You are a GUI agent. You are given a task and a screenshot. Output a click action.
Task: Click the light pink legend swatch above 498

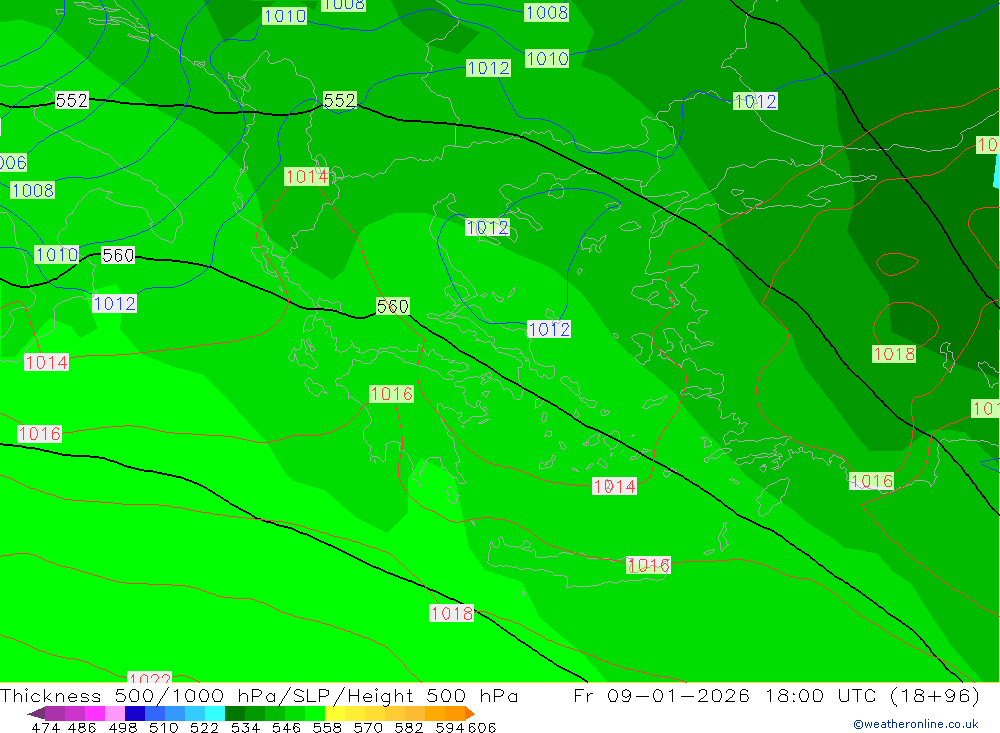[115, 713]
